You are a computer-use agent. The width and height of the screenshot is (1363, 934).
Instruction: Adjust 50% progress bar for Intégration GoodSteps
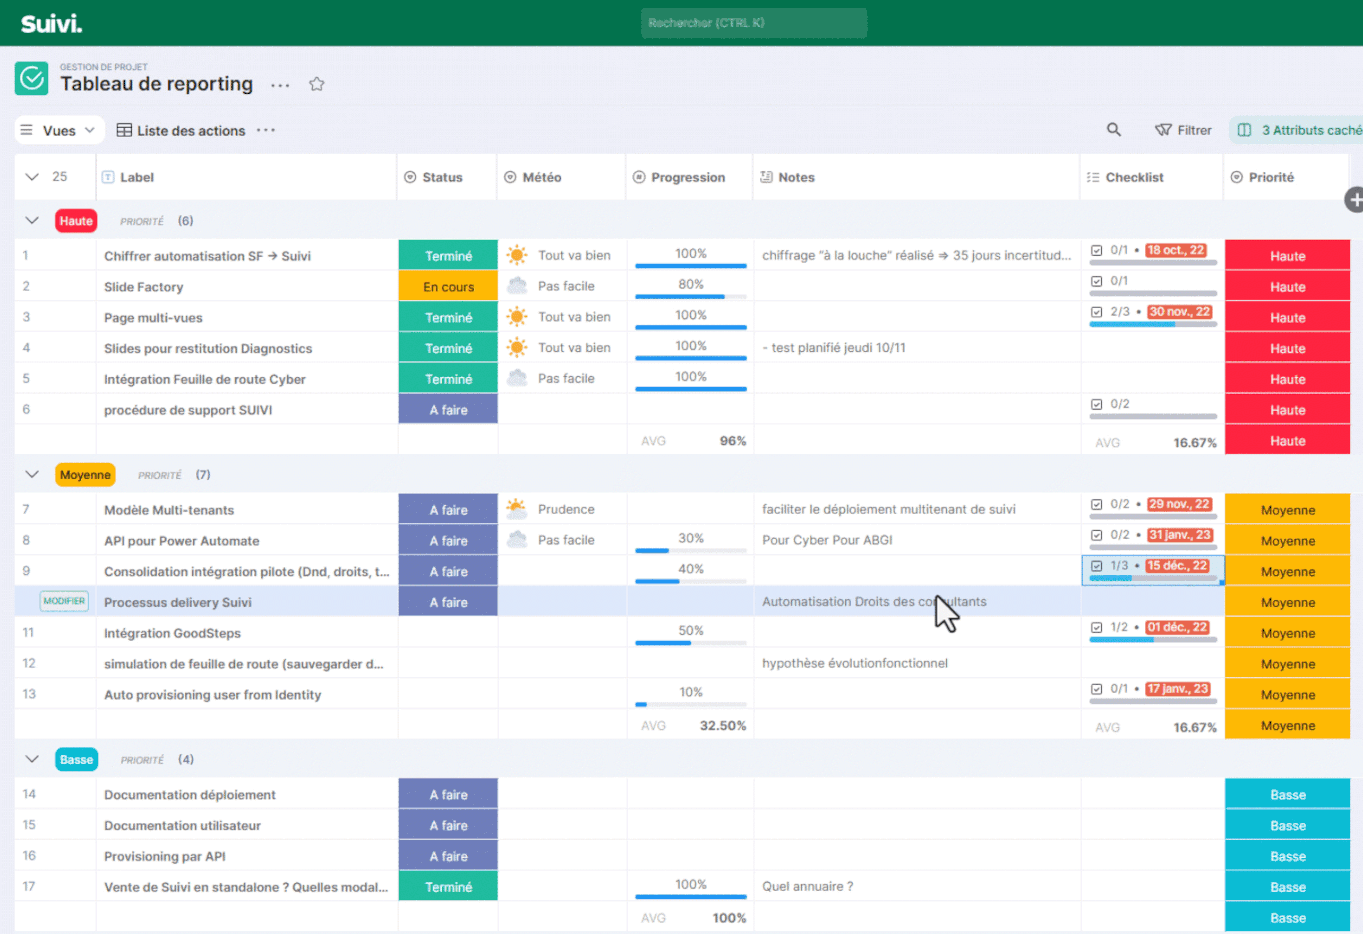pyautogui.click(x=691, y=642)
